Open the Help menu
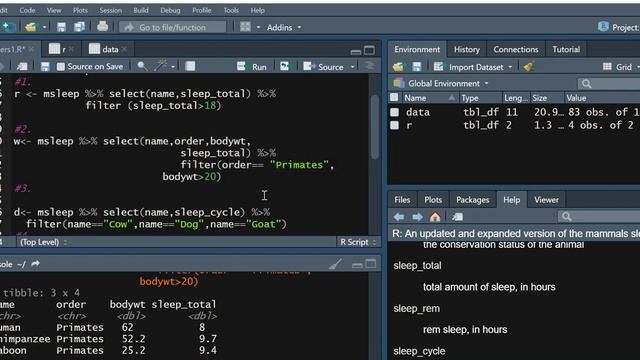 click(258, 10)
